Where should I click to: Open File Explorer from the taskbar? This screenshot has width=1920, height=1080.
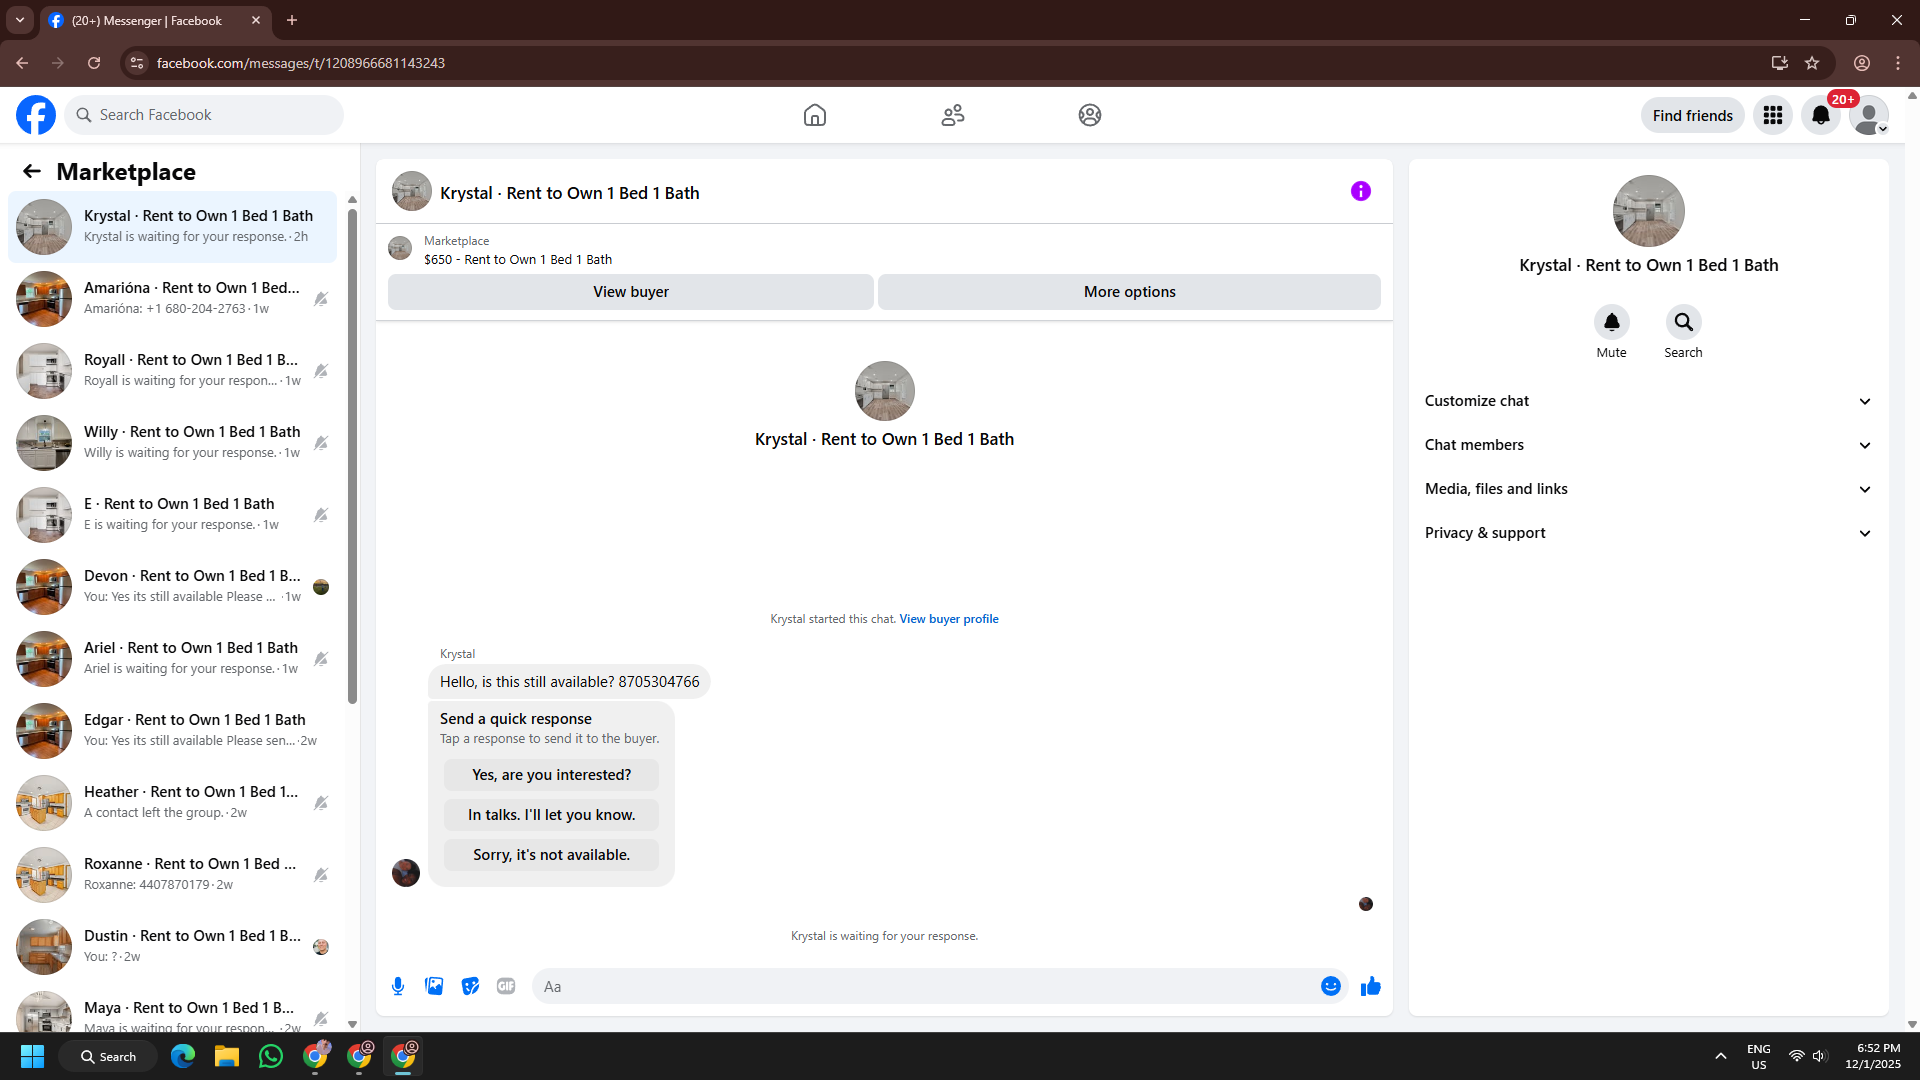(227, 1056)
